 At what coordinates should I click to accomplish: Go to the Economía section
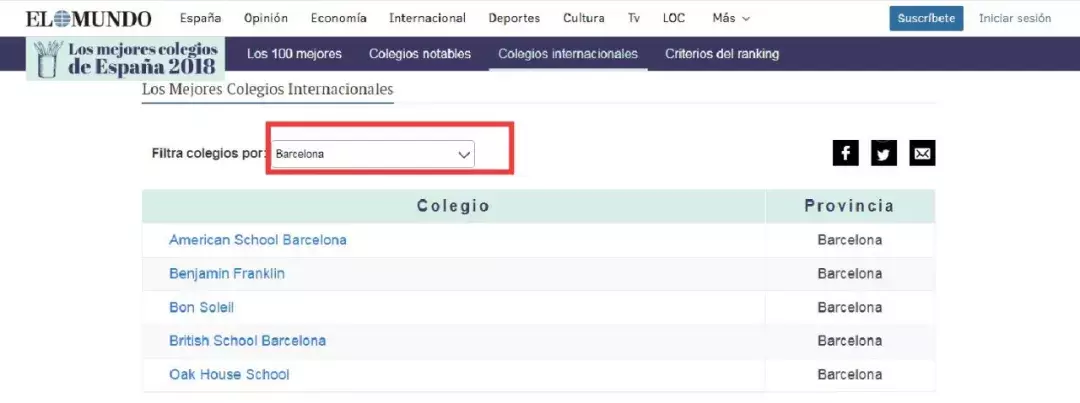tap(338, 19)
